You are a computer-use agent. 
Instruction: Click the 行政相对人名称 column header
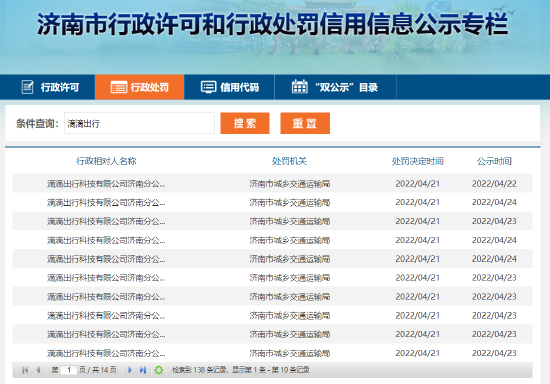click(x=106, y=161)
